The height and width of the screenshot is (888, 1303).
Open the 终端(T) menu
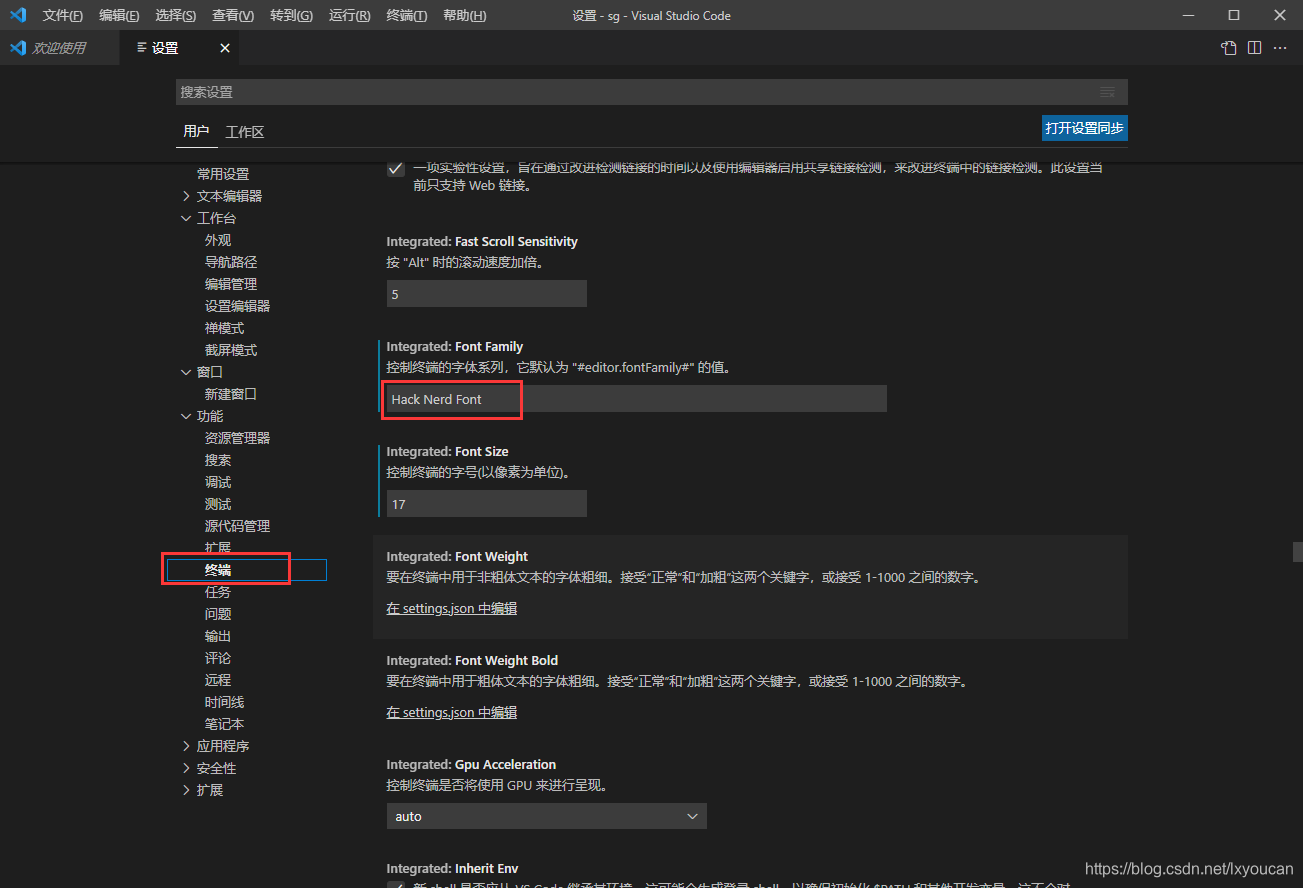(x=407, y=16)
